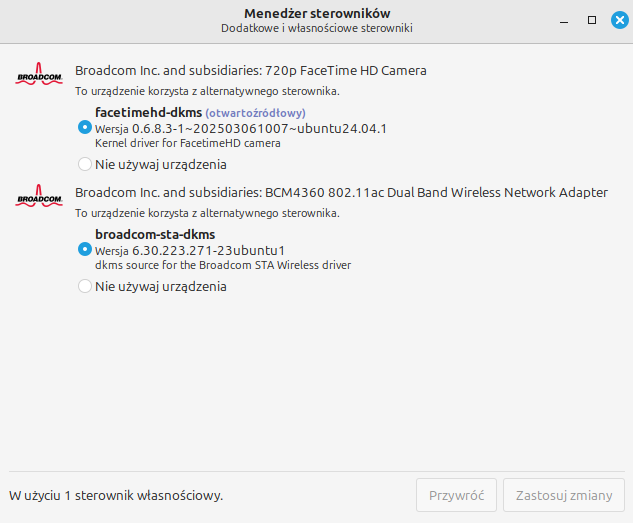This screenshot has height=523, width=633.
Task: Click version text 6.30.223.271-23ubuntu1
Action: click(x=208, y=251)
